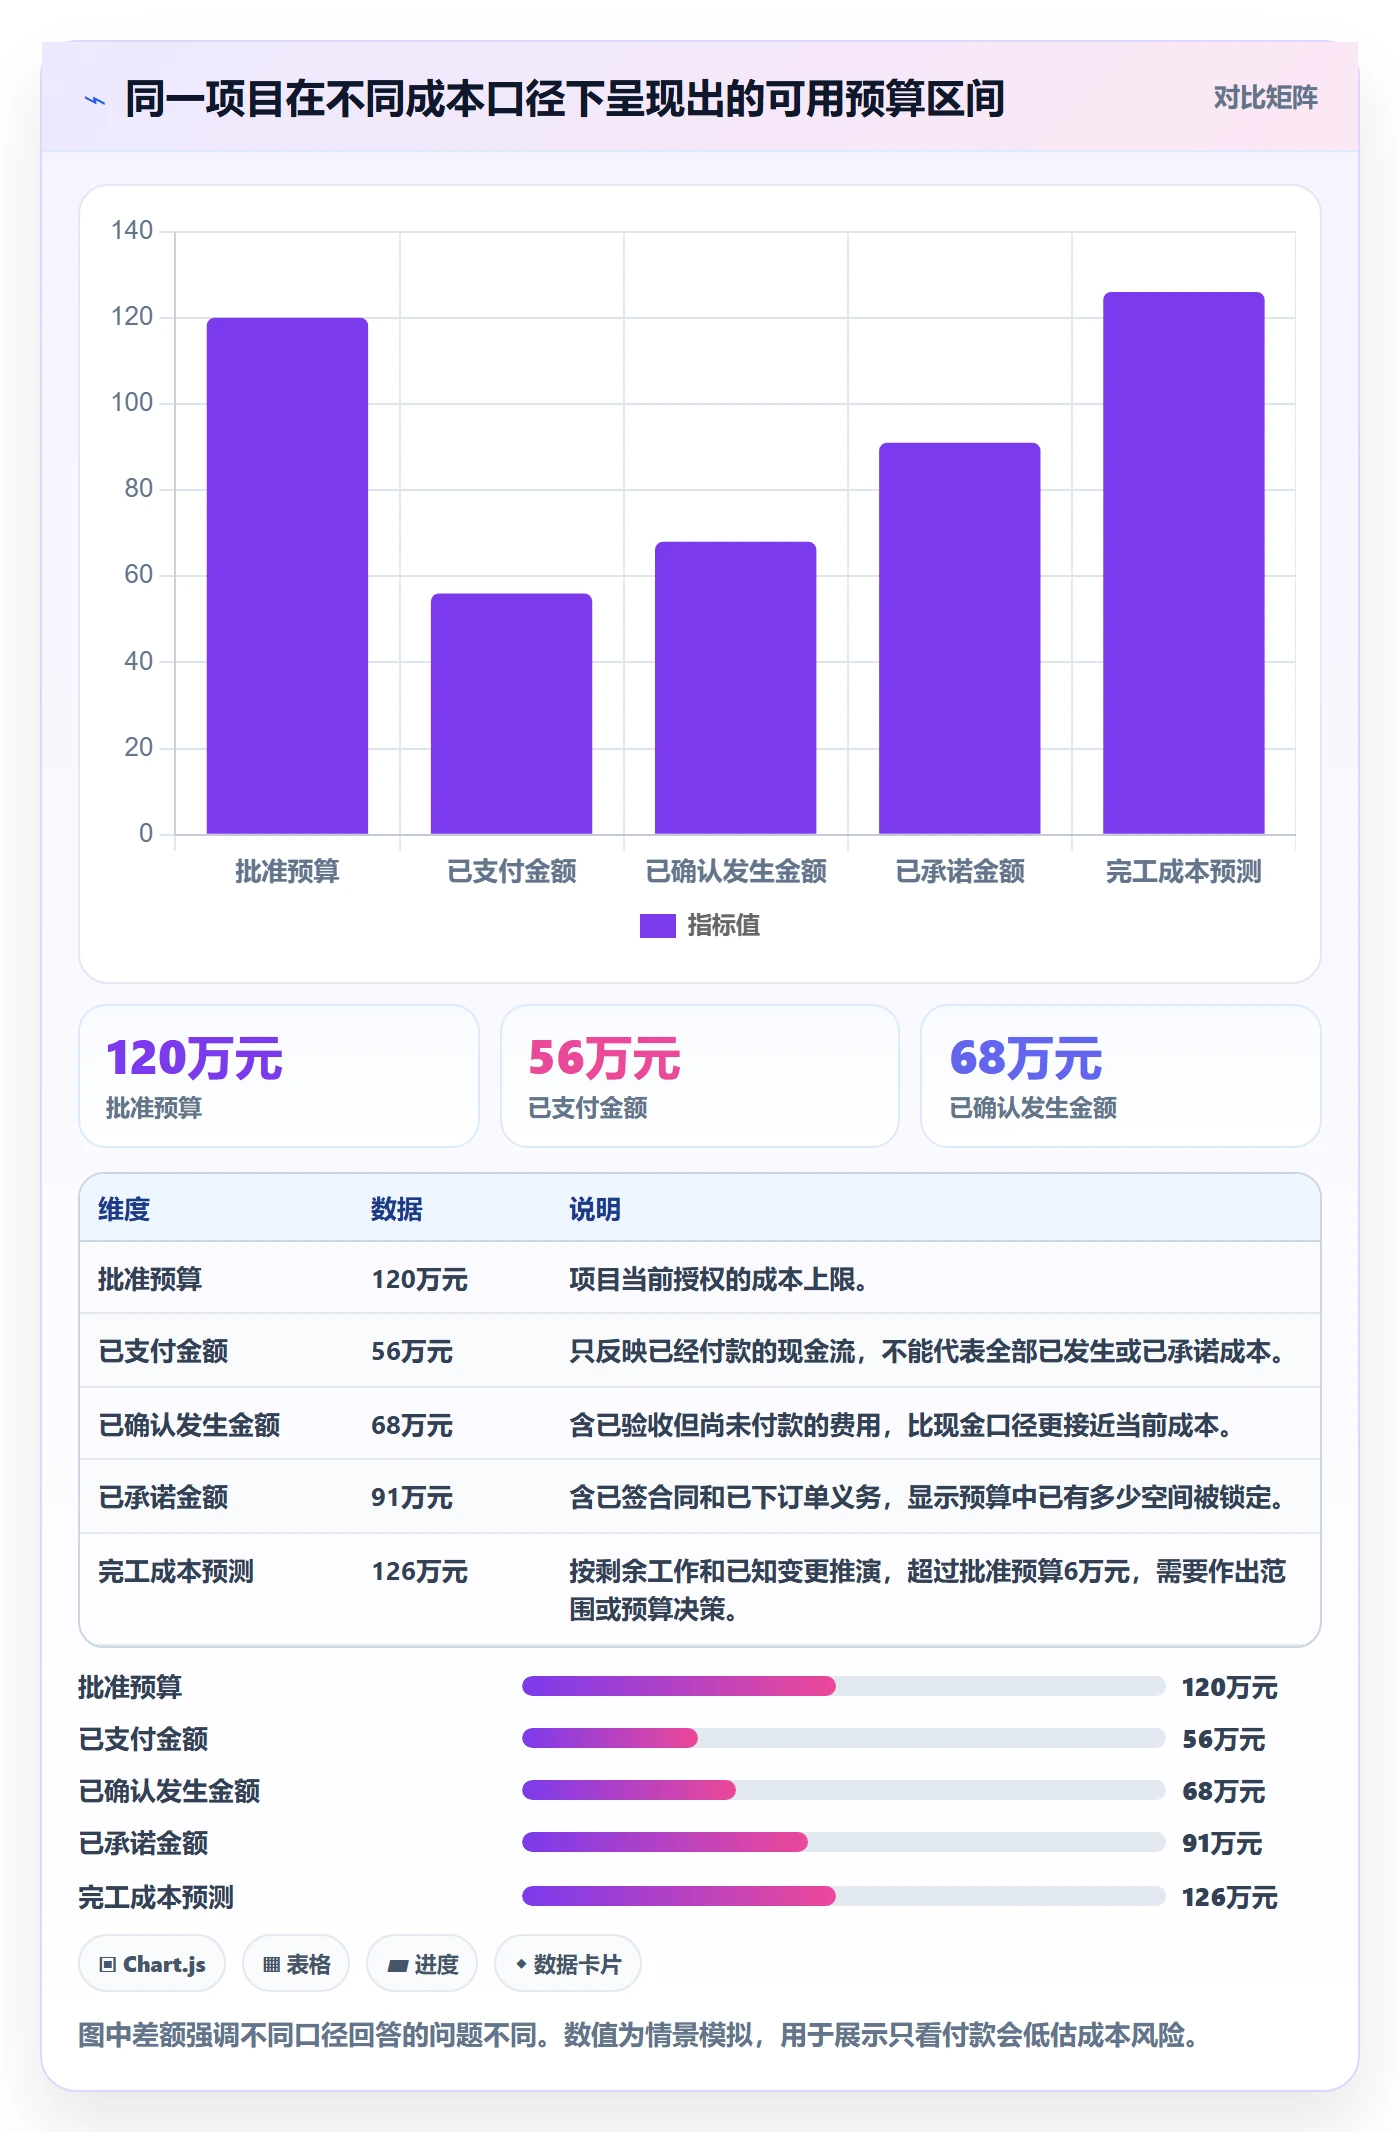
Task: Click the grid icon in the 表格 chip
Action: (271, 1965)
